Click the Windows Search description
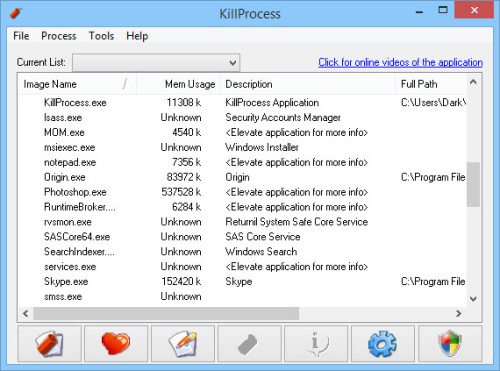This screenshot has height=371, width=500. pos(261,252)
